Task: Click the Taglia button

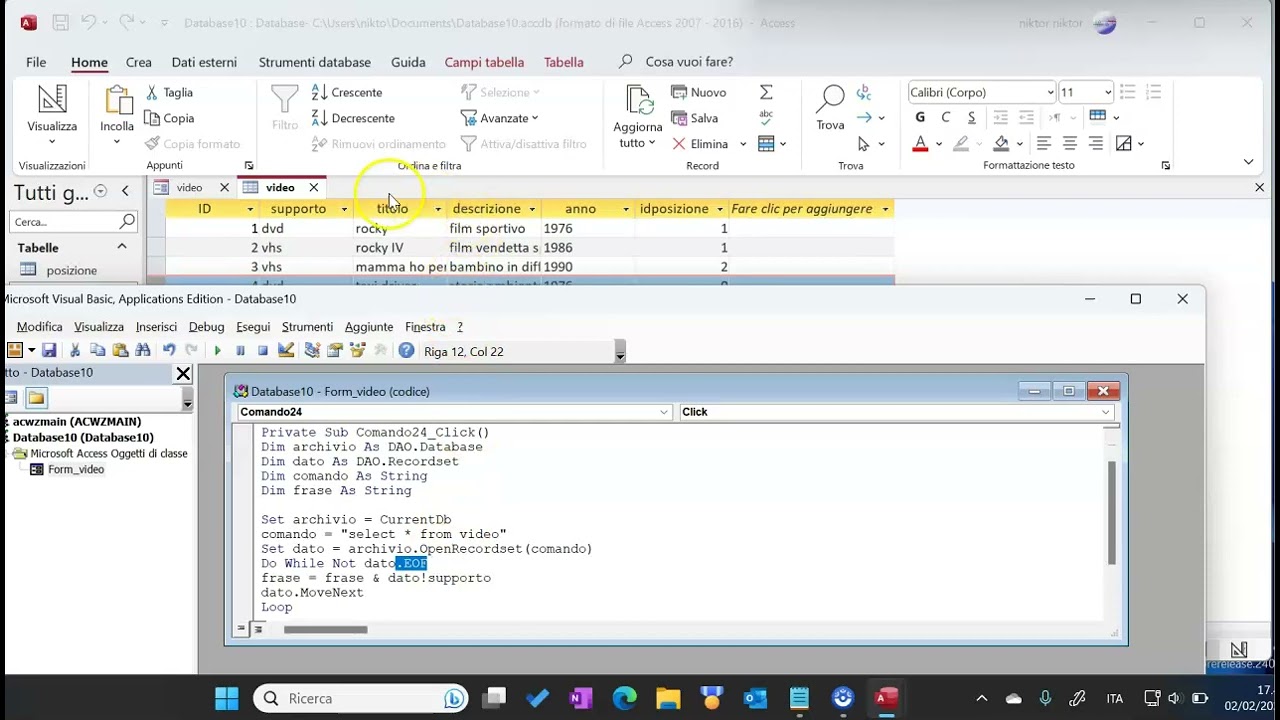Action: pyautogui.click(x=169, y=92)
